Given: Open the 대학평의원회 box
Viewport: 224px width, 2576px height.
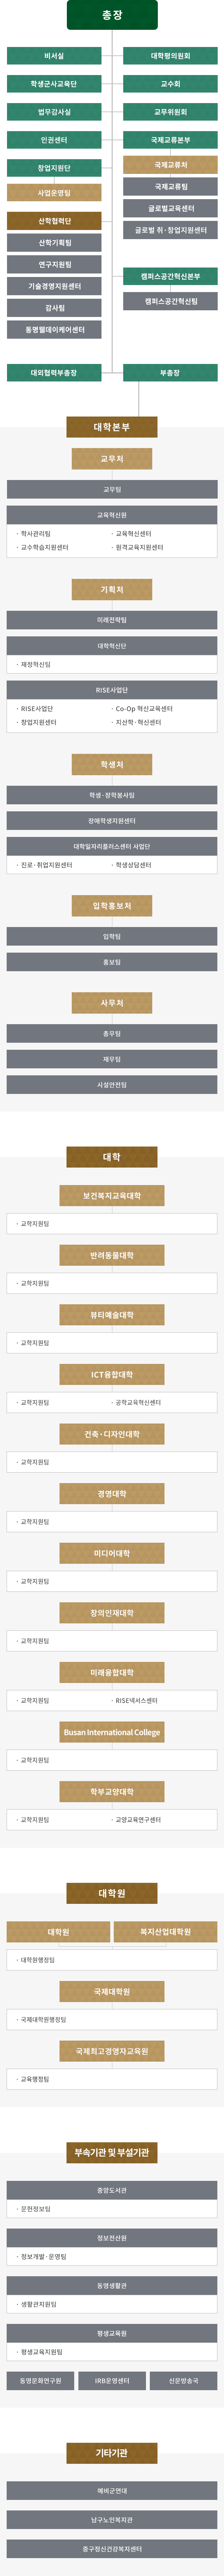Looking at the screenshot, I should 170,56.
